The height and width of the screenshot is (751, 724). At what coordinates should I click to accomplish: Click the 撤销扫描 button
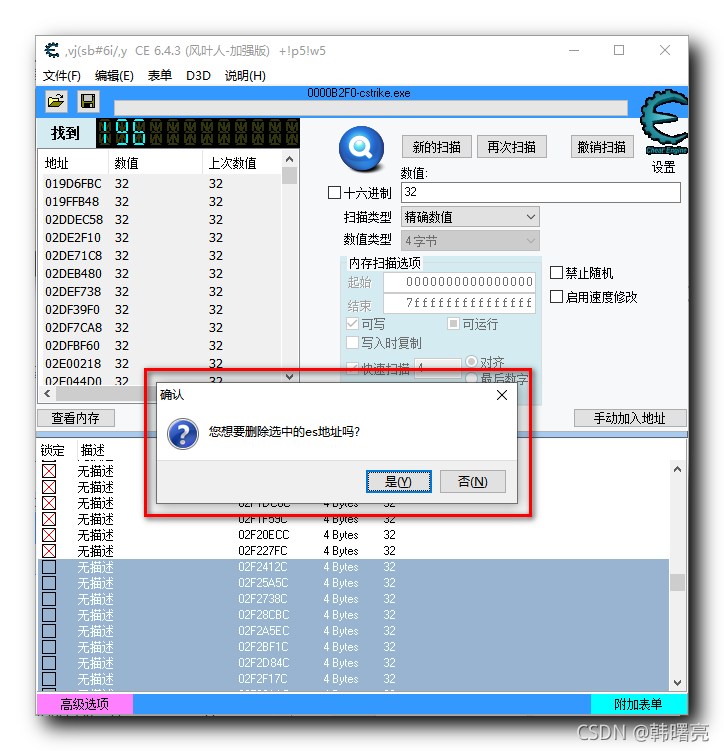pos(602,147)
